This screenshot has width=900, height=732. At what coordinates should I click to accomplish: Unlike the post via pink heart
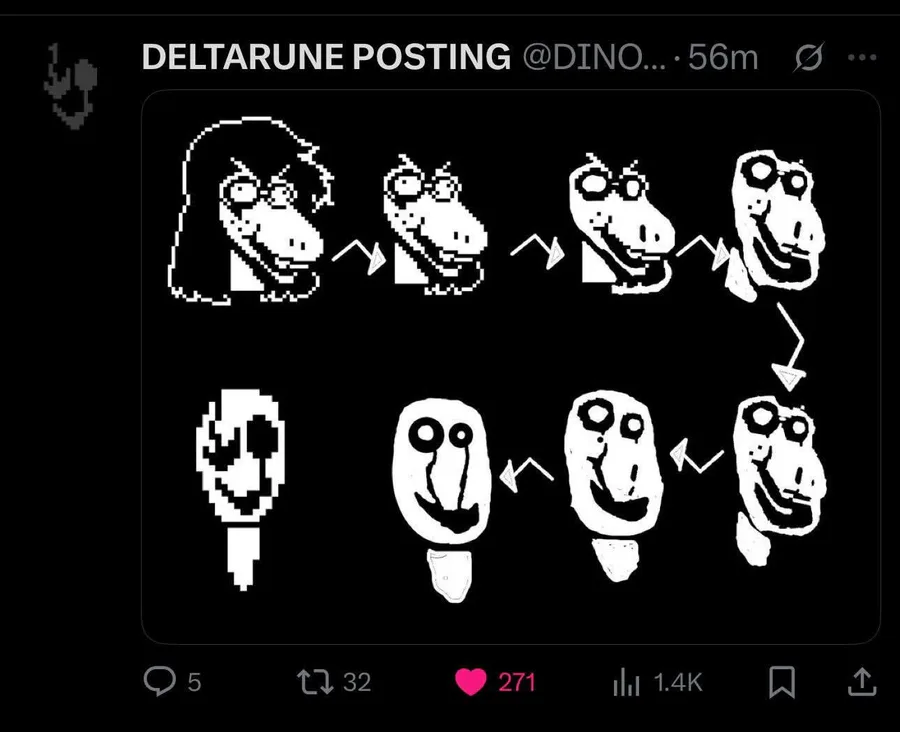pos(471,682)
